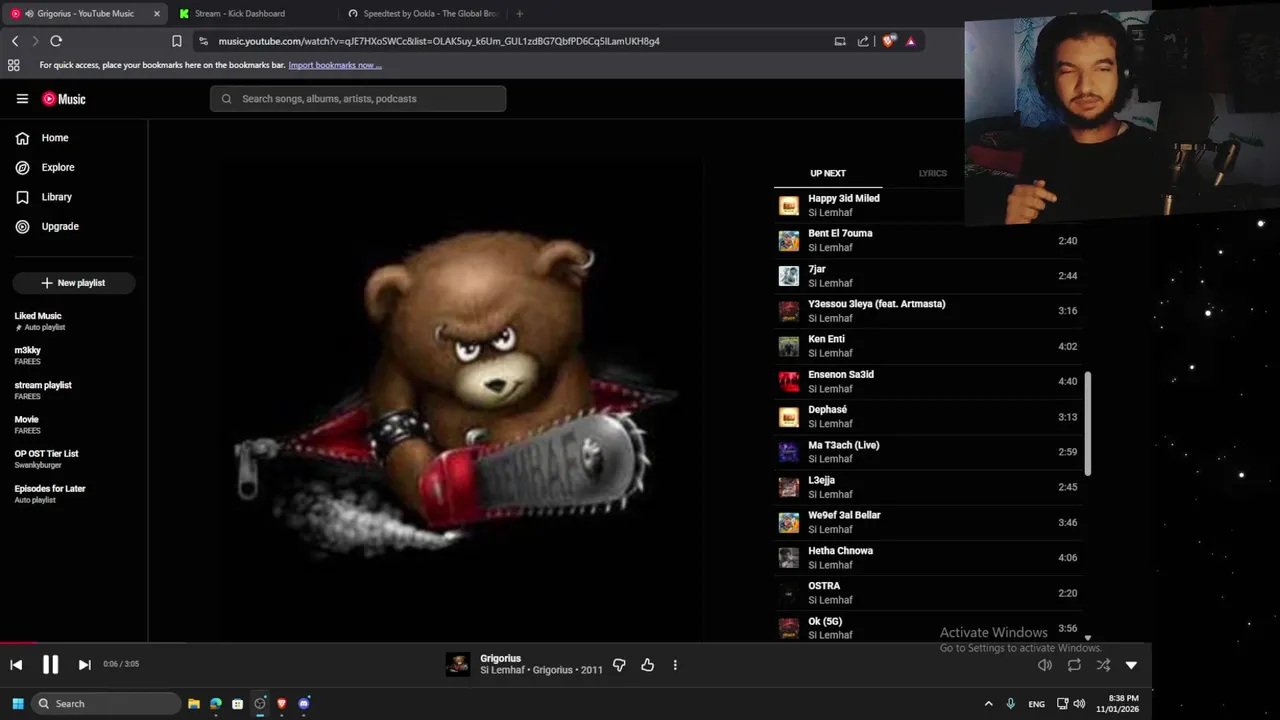1280x720 pixels.
Task: Pause the current song
Action: 50,664
